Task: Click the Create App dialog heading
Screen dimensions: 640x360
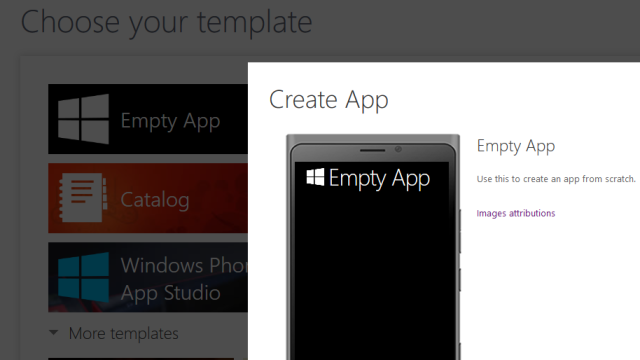Action: (329, 100)
